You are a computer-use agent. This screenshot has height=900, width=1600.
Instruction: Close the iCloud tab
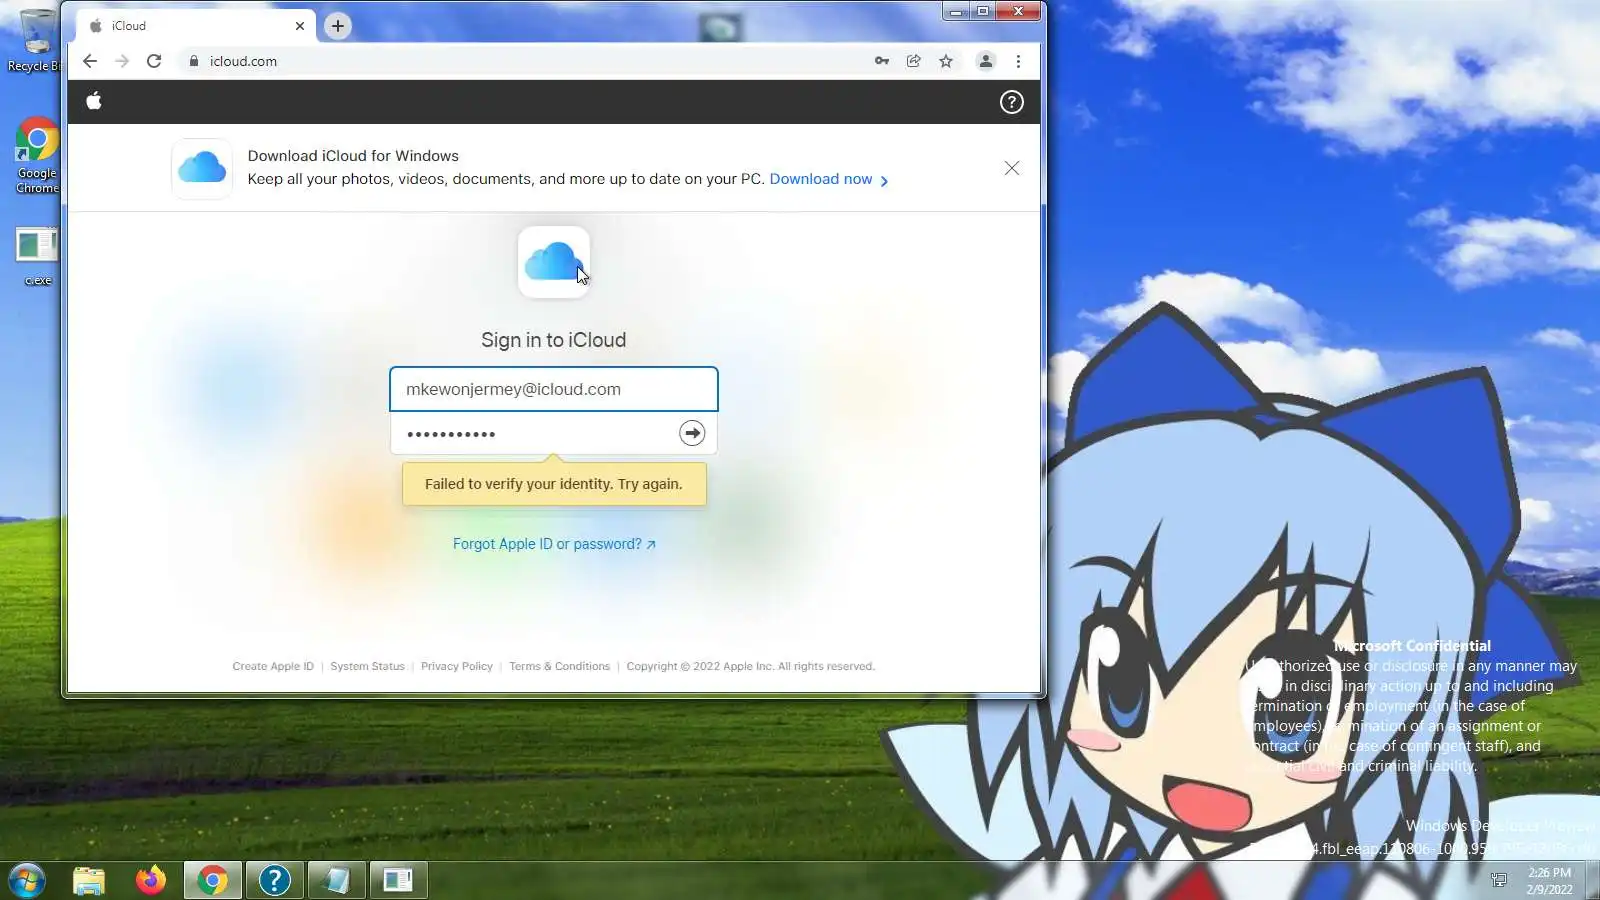coord(300,26)
